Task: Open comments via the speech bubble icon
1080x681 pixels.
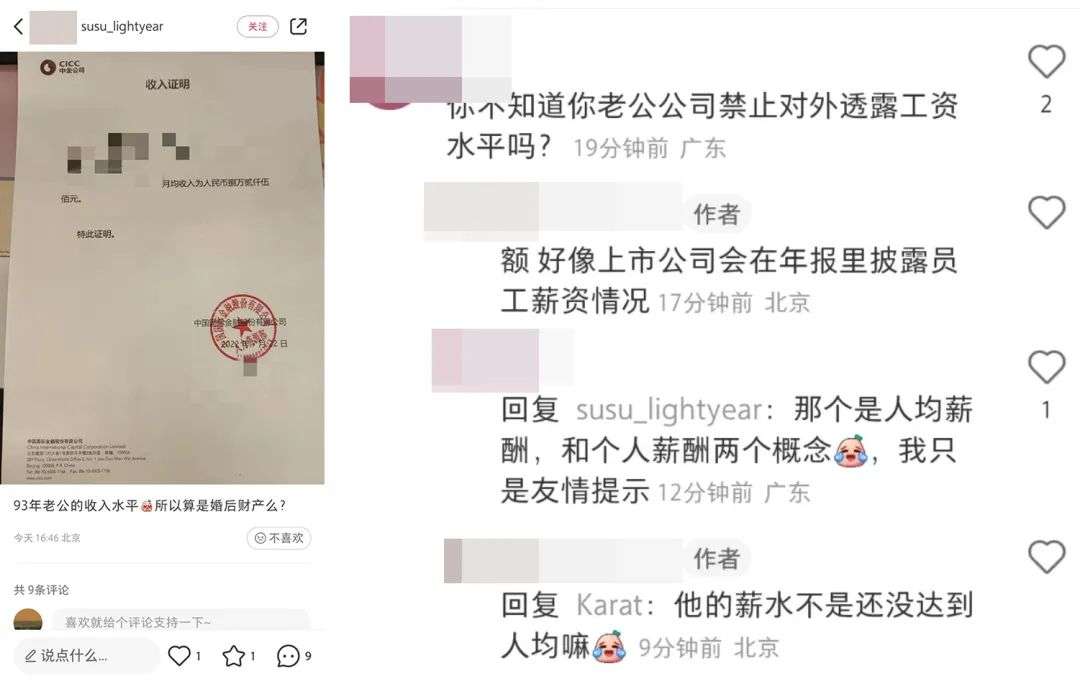Action: tap(288, 656)
